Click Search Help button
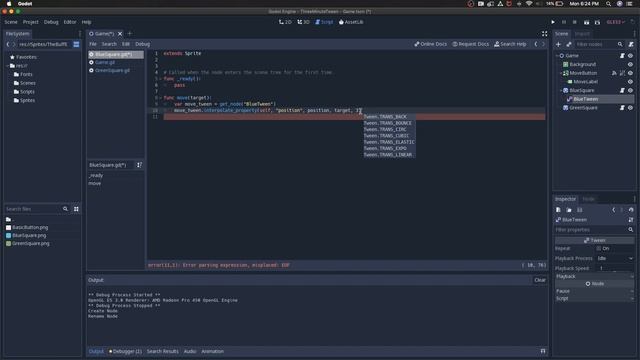Screen dimensions: 640x360 click(510, 44)
